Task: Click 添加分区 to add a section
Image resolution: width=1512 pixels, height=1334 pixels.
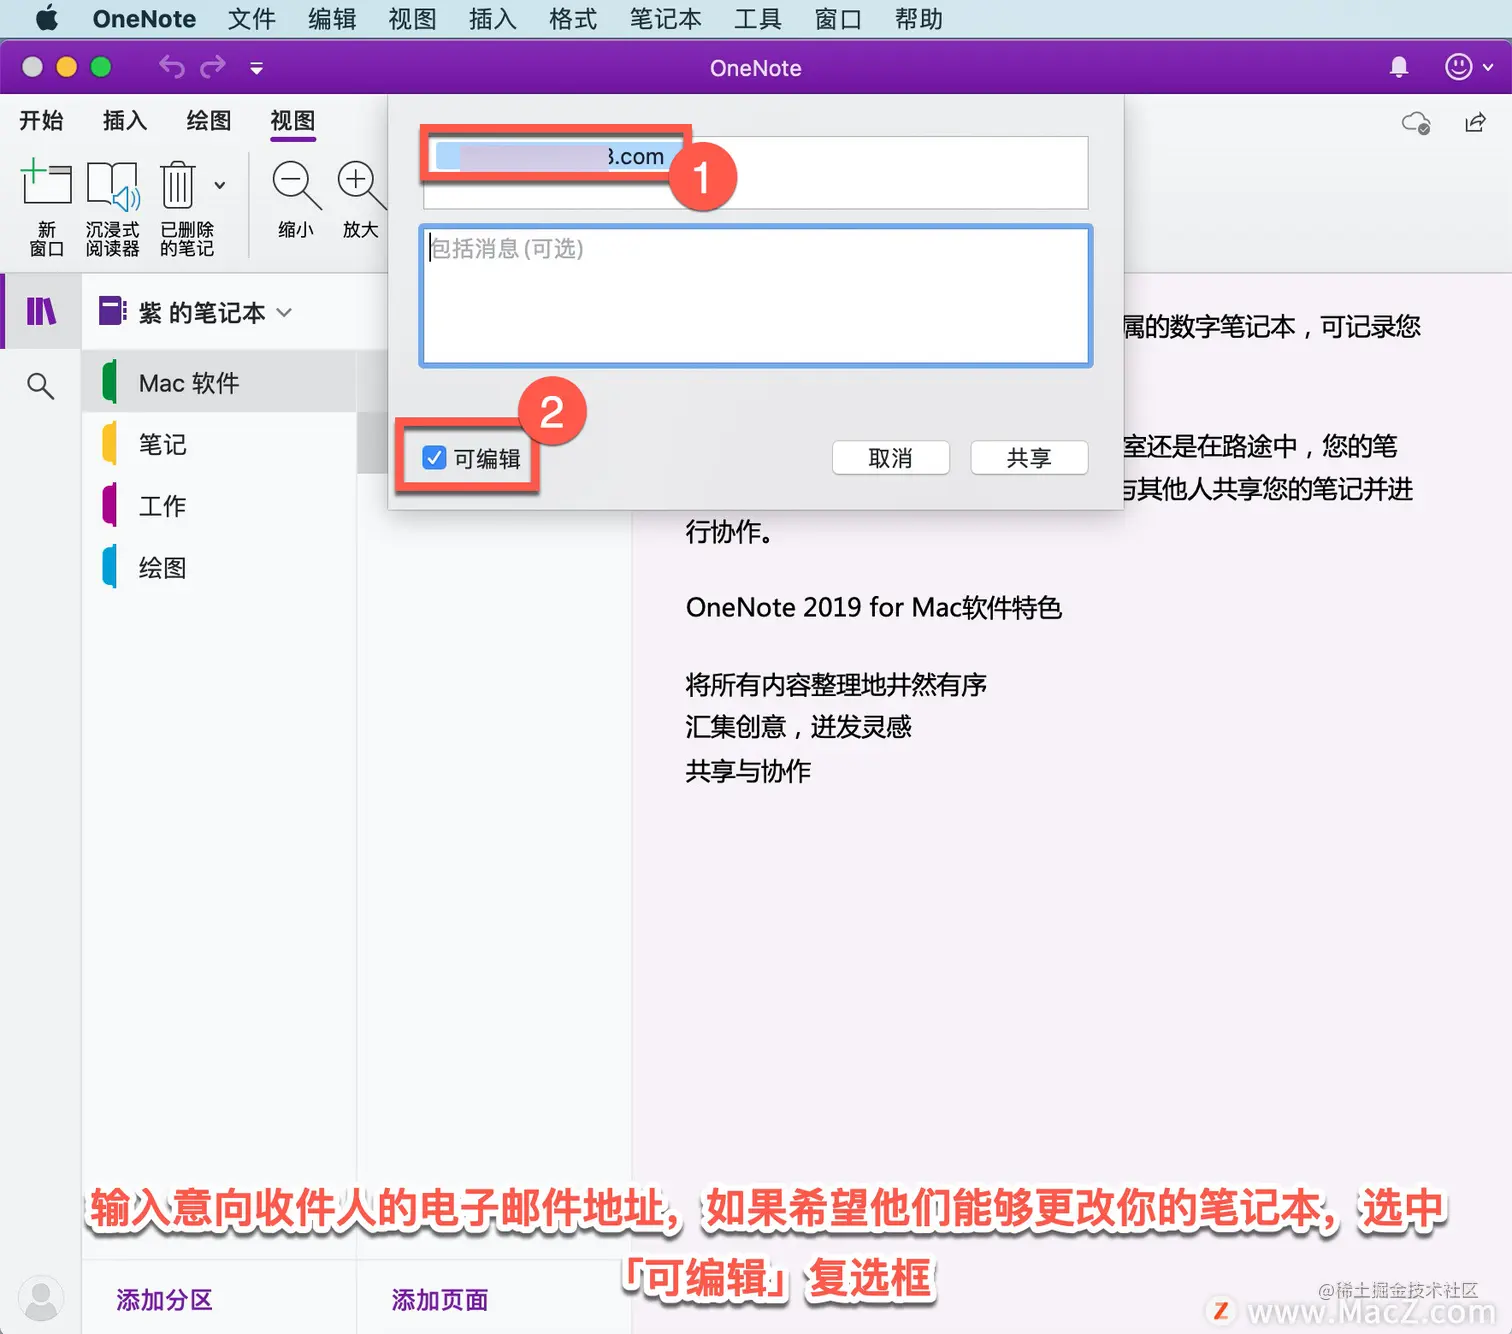Action: click(165, 1299)
